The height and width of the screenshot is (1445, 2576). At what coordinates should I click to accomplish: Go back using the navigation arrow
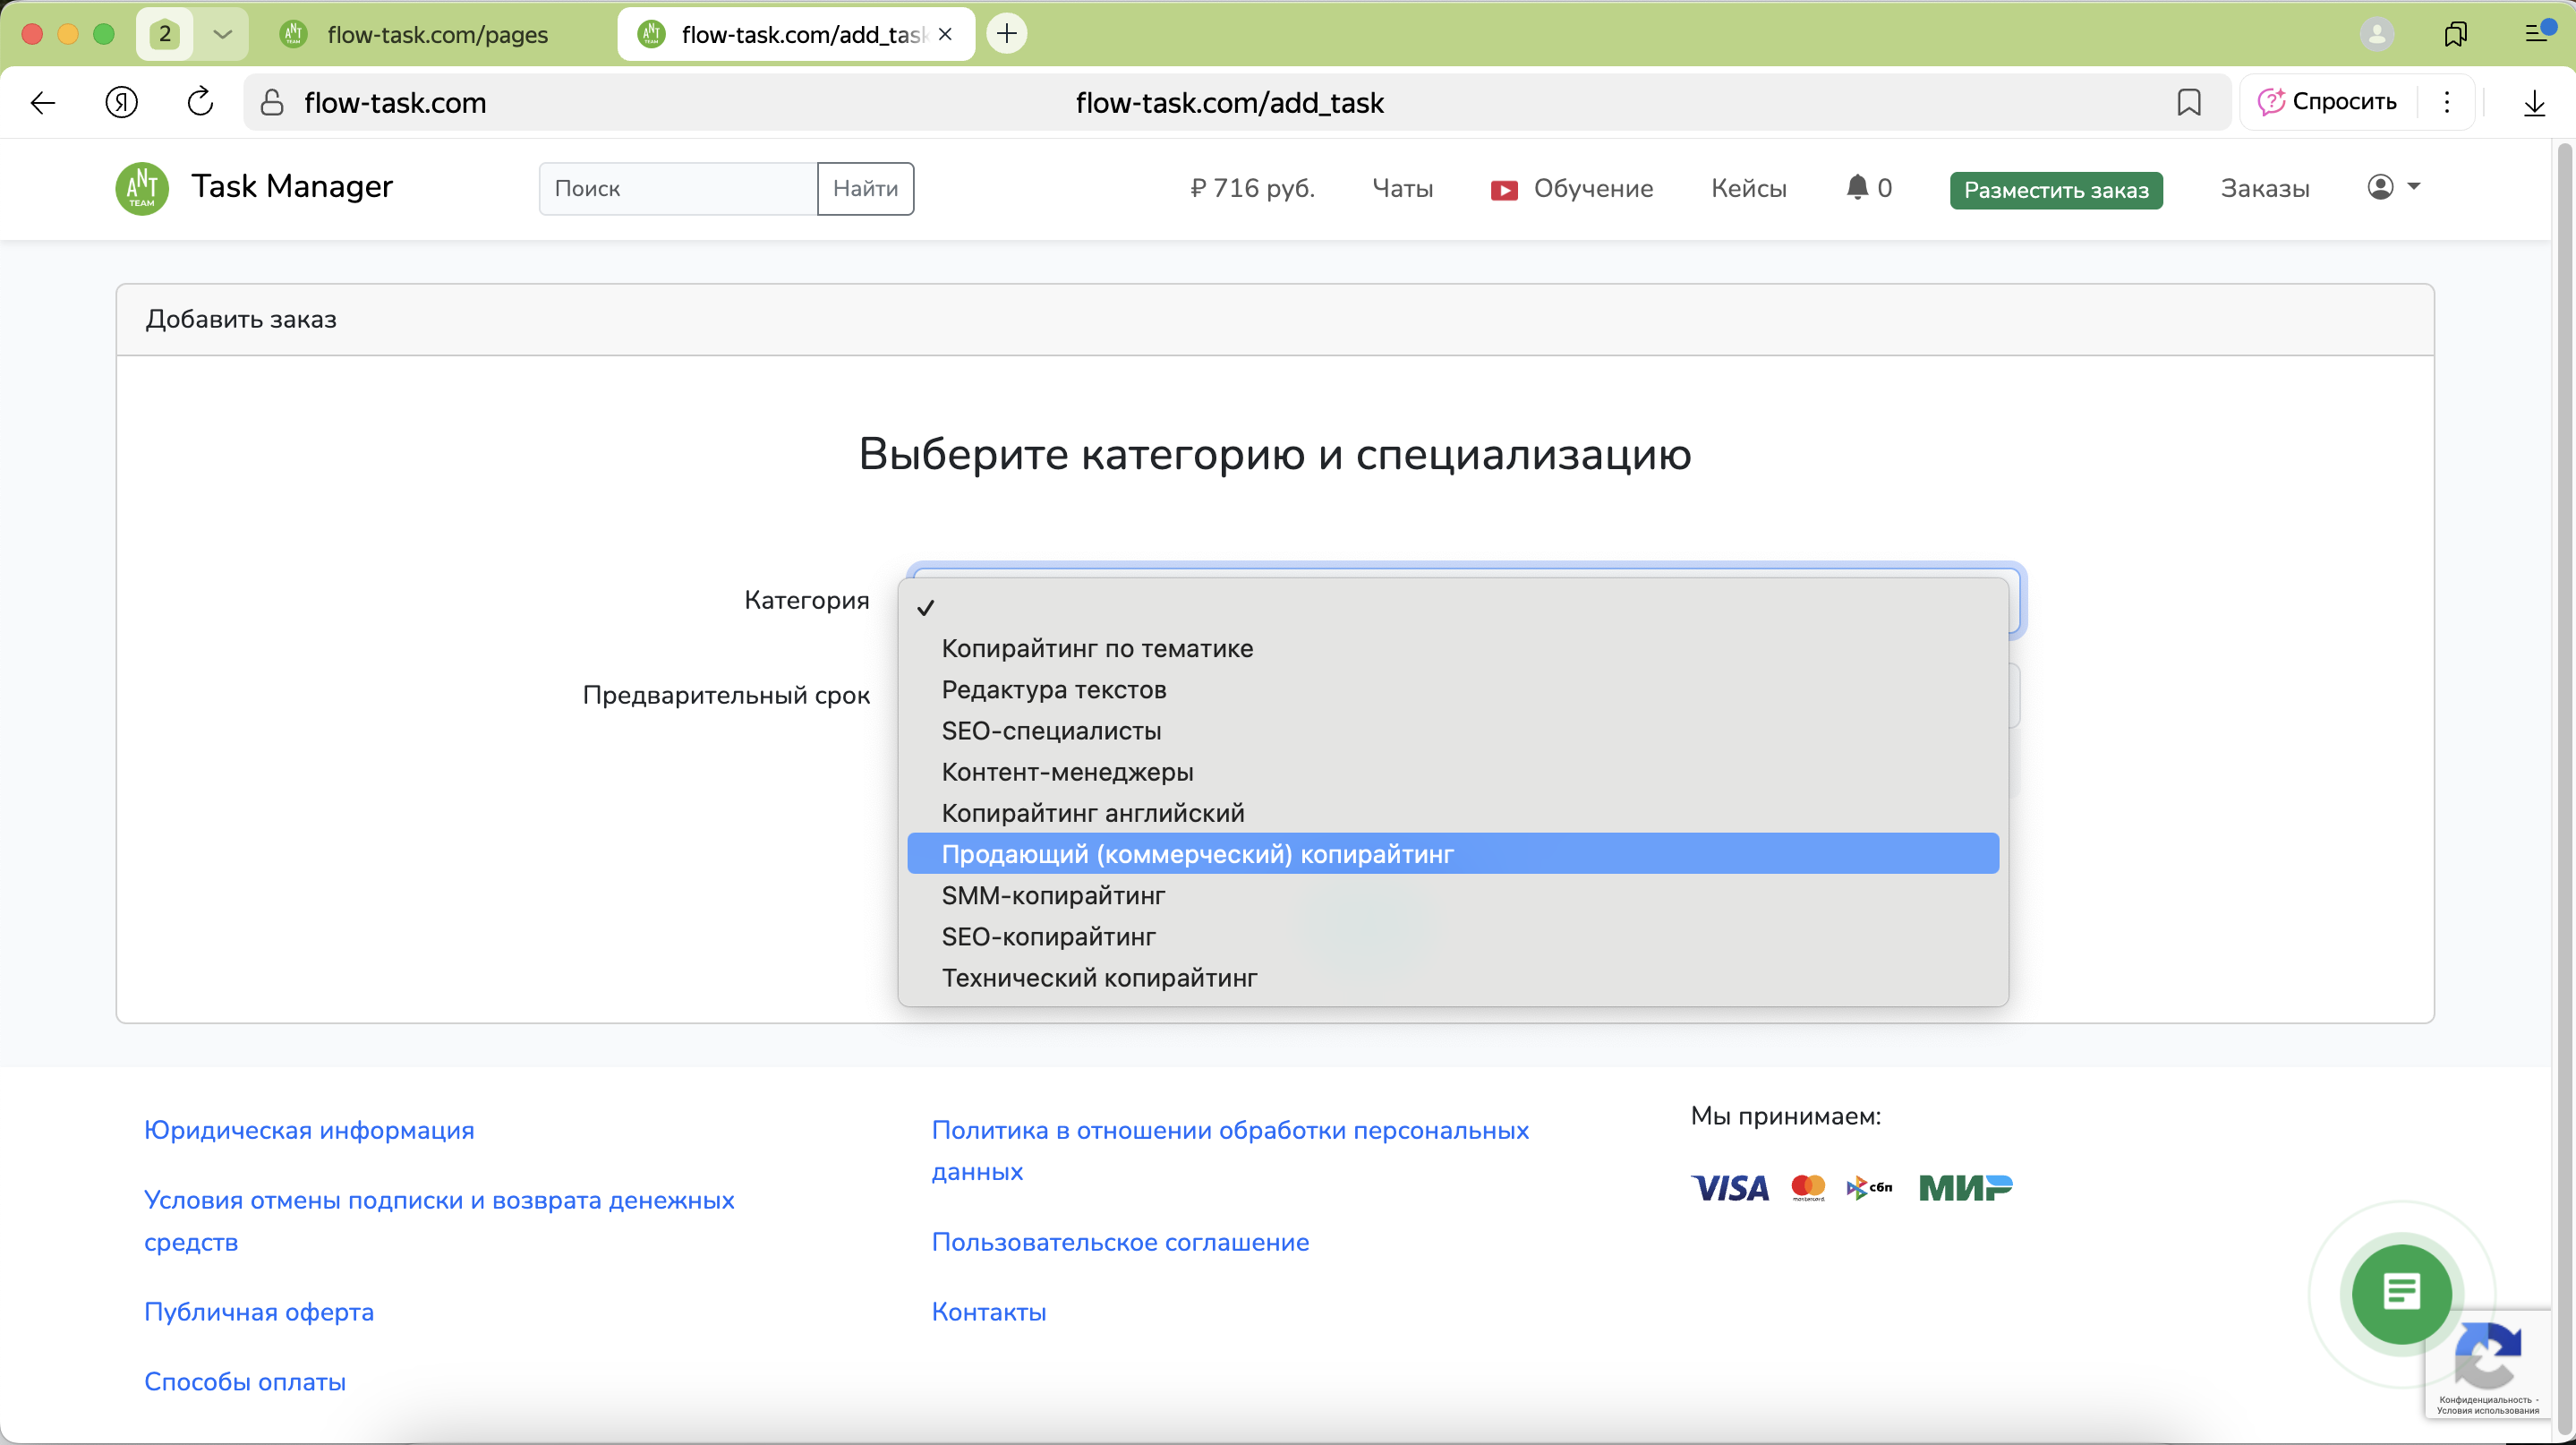click(x=42, y=102)
